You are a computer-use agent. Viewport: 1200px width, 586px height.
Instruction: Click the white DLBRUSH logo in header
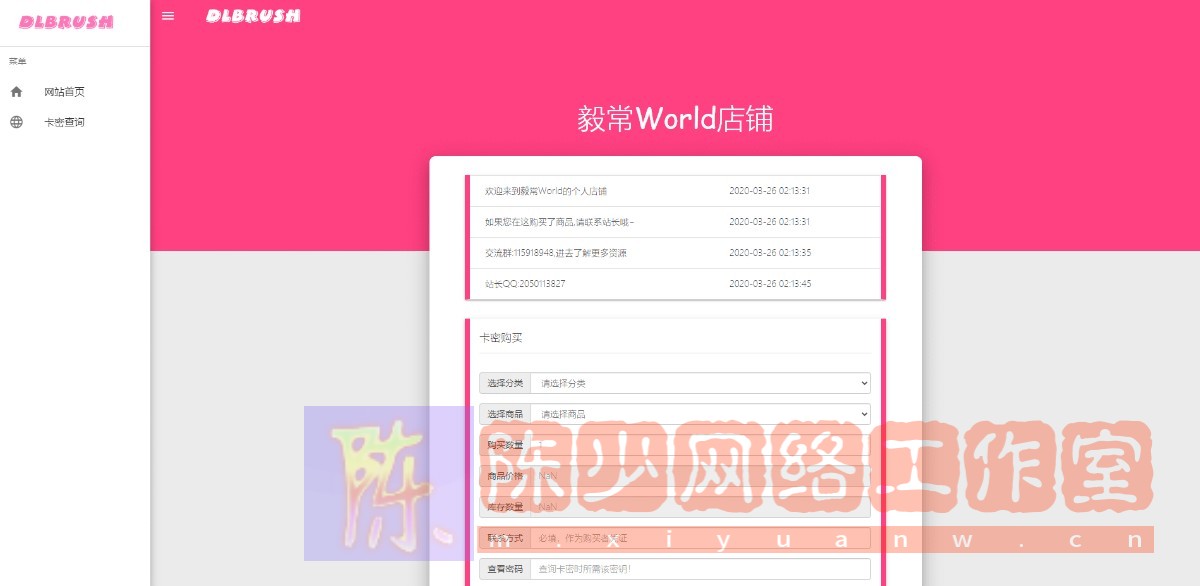click(x=253, y=16)
